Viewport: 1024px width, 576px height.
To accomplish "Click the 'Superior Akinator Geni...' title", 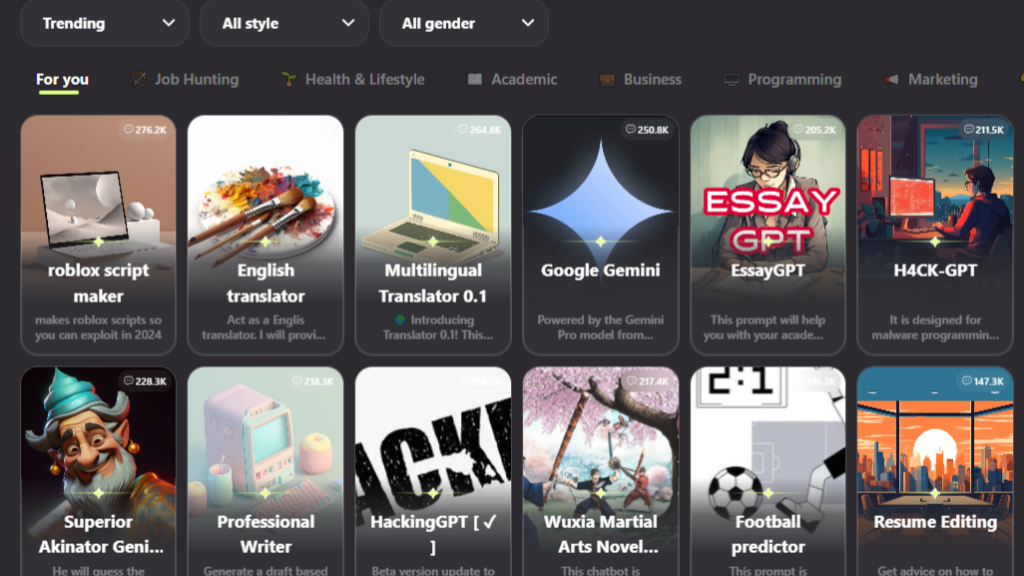I will (100, 534).
